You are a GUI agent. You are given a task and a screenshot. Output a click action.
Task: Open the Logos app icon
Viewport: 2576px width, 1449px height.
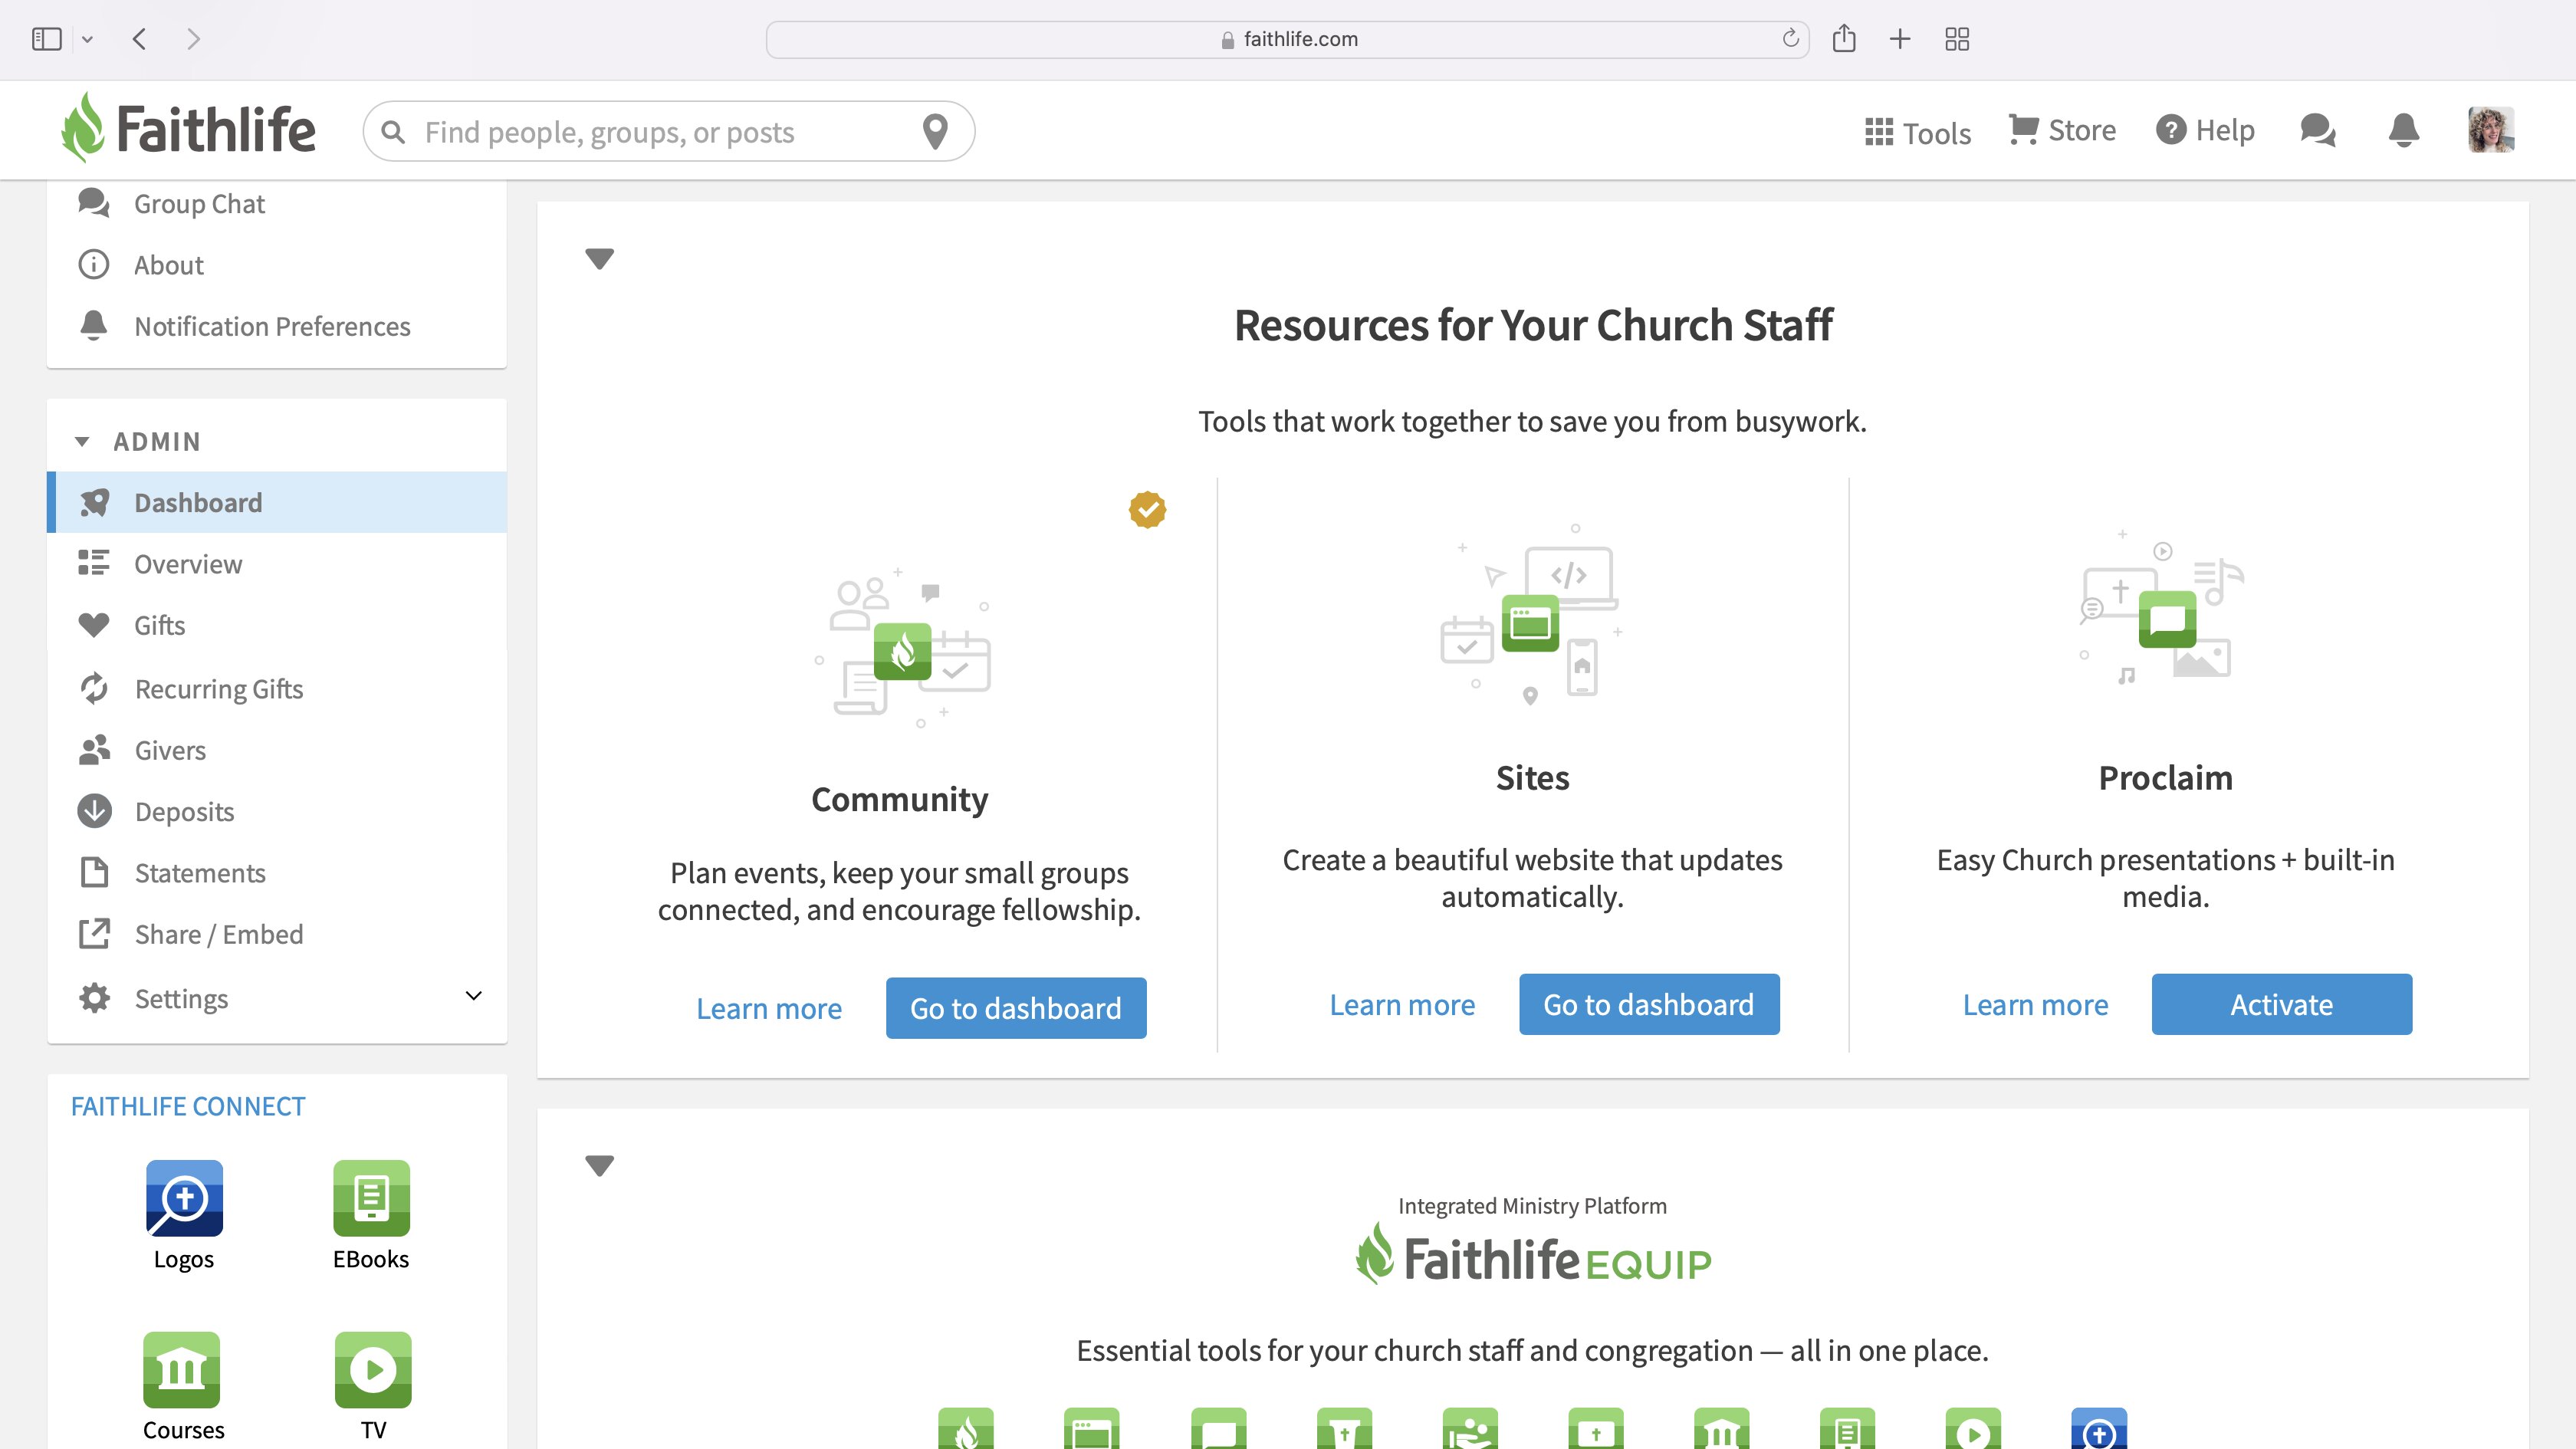[184, 1197]
